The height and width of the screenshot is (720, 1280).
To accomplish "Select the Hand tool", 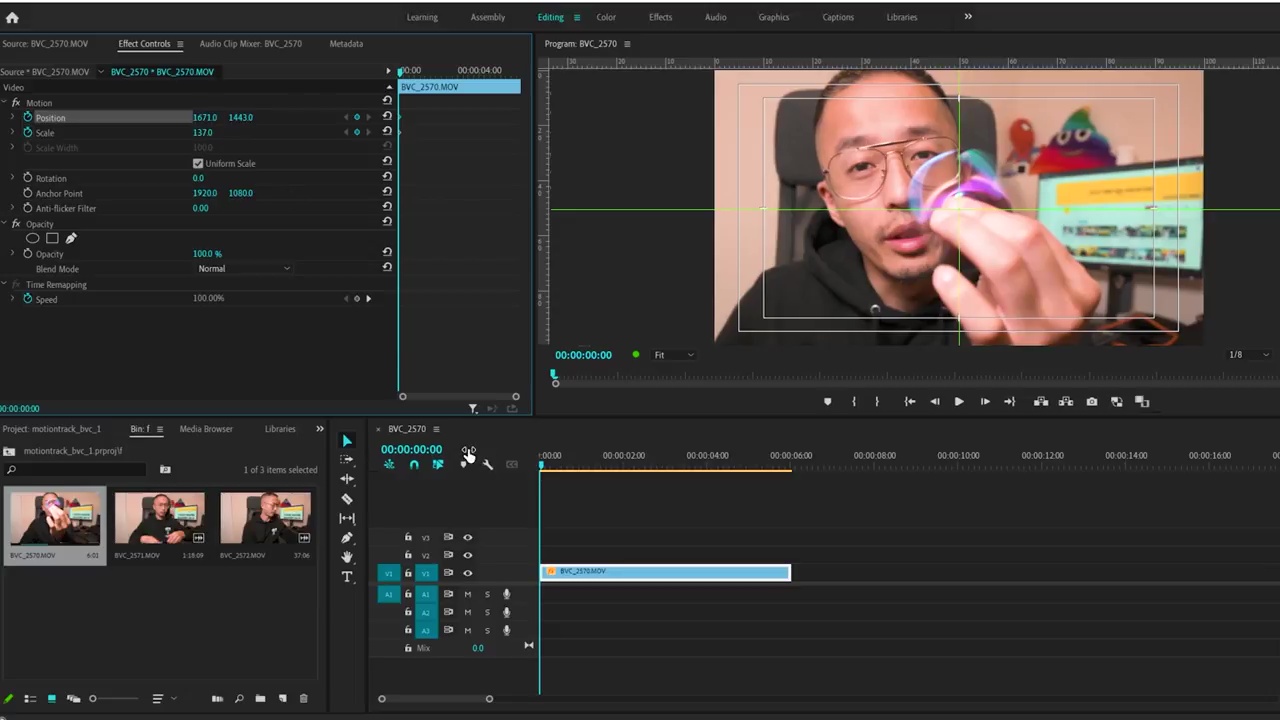I will tap(347, 557).
